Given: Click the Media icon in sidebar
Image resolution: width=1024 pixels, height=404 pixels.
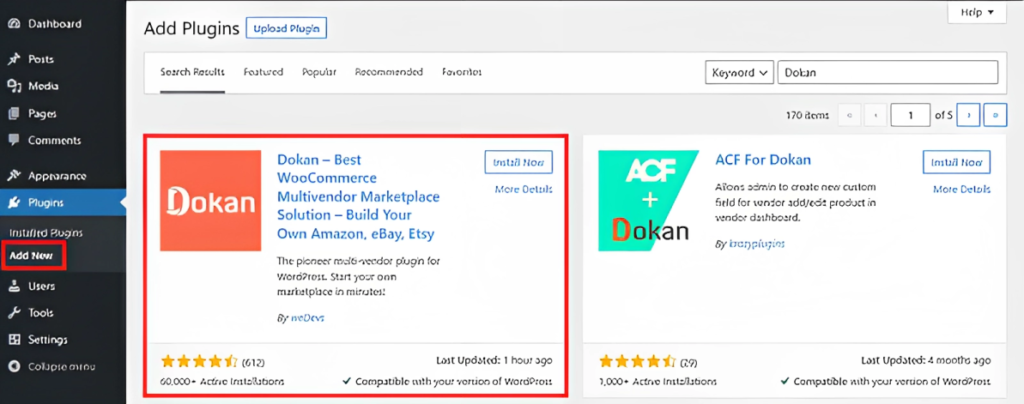Looking at the screenshot, I should [14, 86].
